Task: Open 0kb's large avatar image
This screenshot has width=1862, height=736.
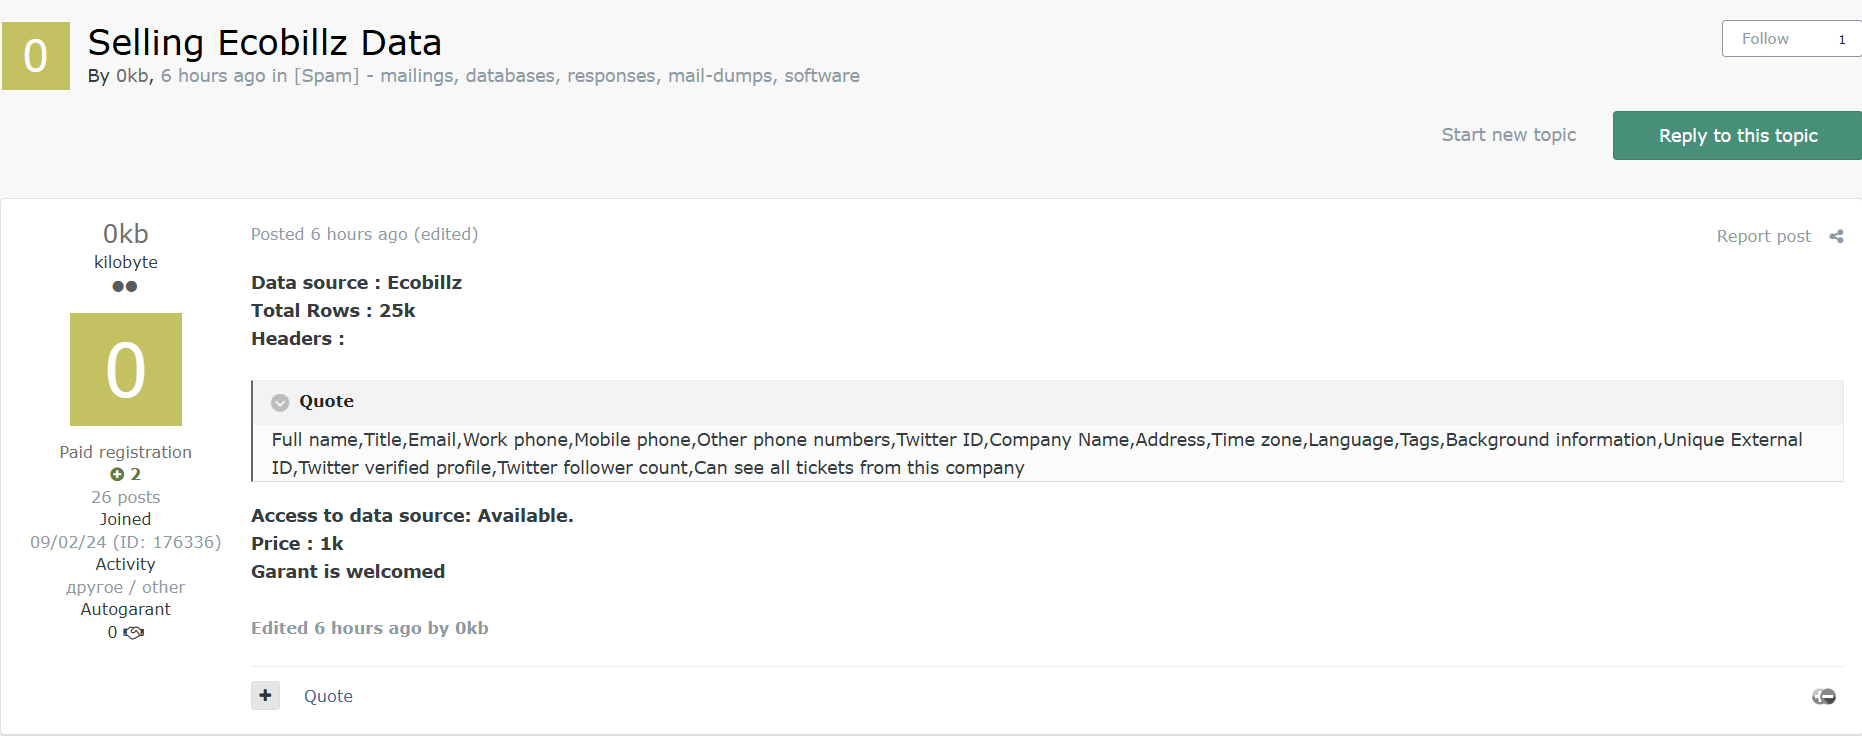Action: click(x=126, y=369)
